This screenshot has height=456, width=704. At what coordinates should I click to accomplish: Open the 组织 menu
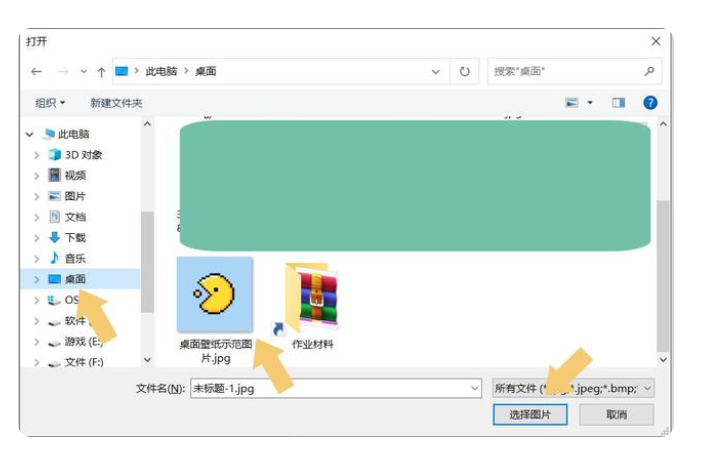point(50,103)
